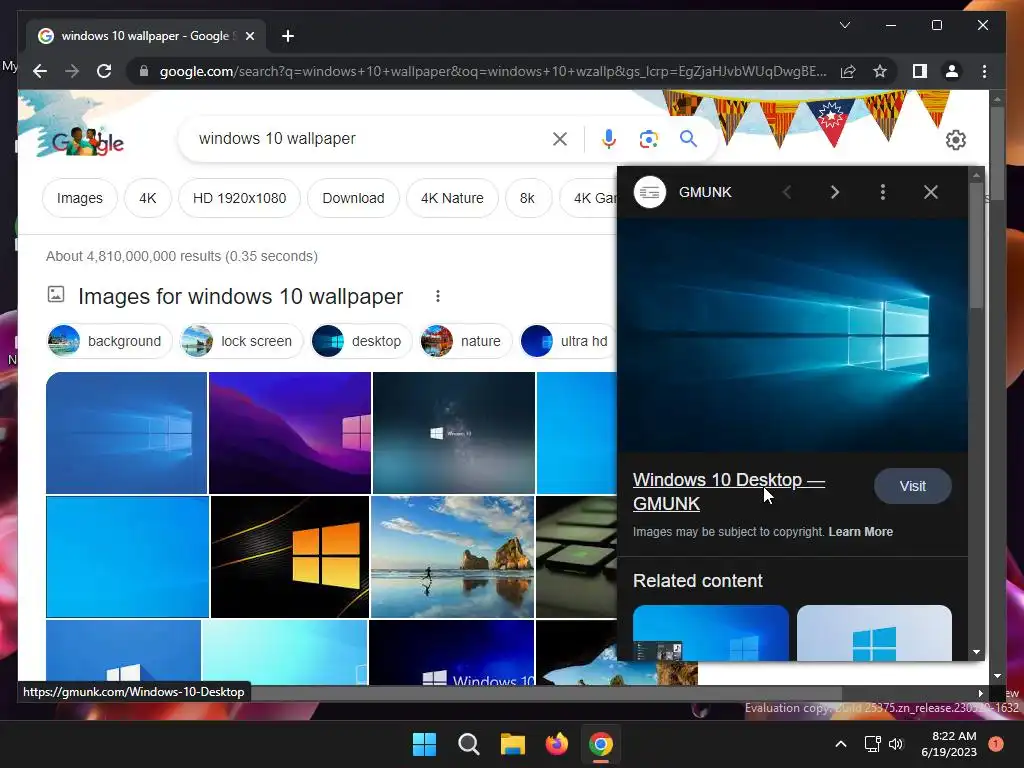Image resolution: width=1024 pixels, height=768 pixels.
Task: Open Chrome three-dot menu
Action: pos(984,71)
